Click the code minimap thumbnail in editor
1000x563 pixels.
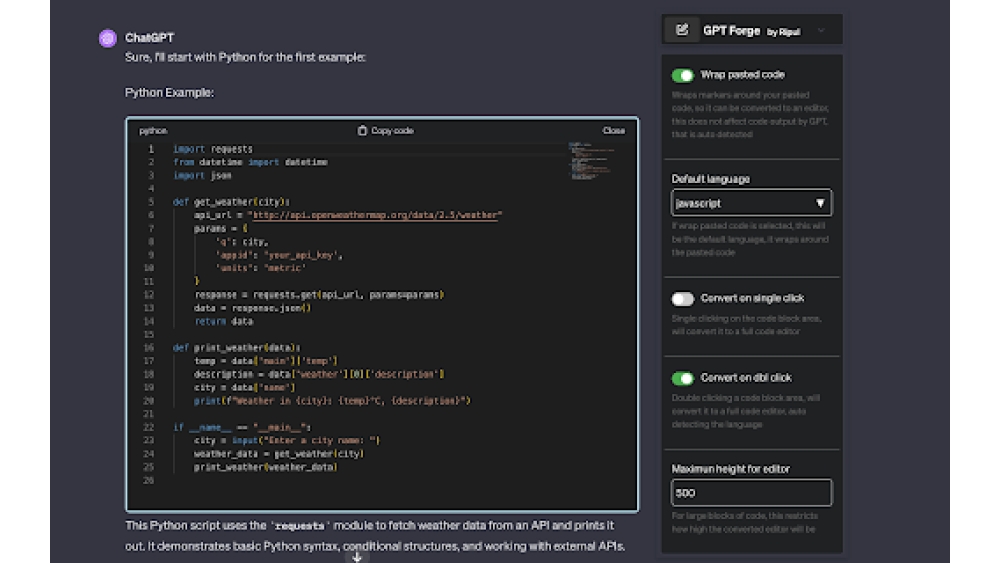pyautogui.click(x=591, y=161)
